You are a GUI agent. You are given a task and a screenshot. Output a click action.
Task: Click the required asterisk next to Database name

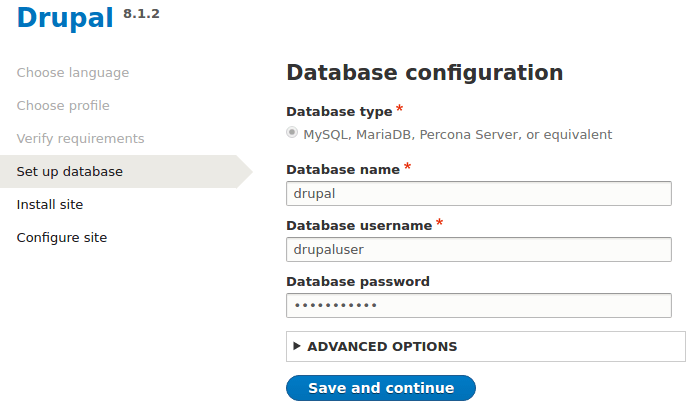click(408, 167)
